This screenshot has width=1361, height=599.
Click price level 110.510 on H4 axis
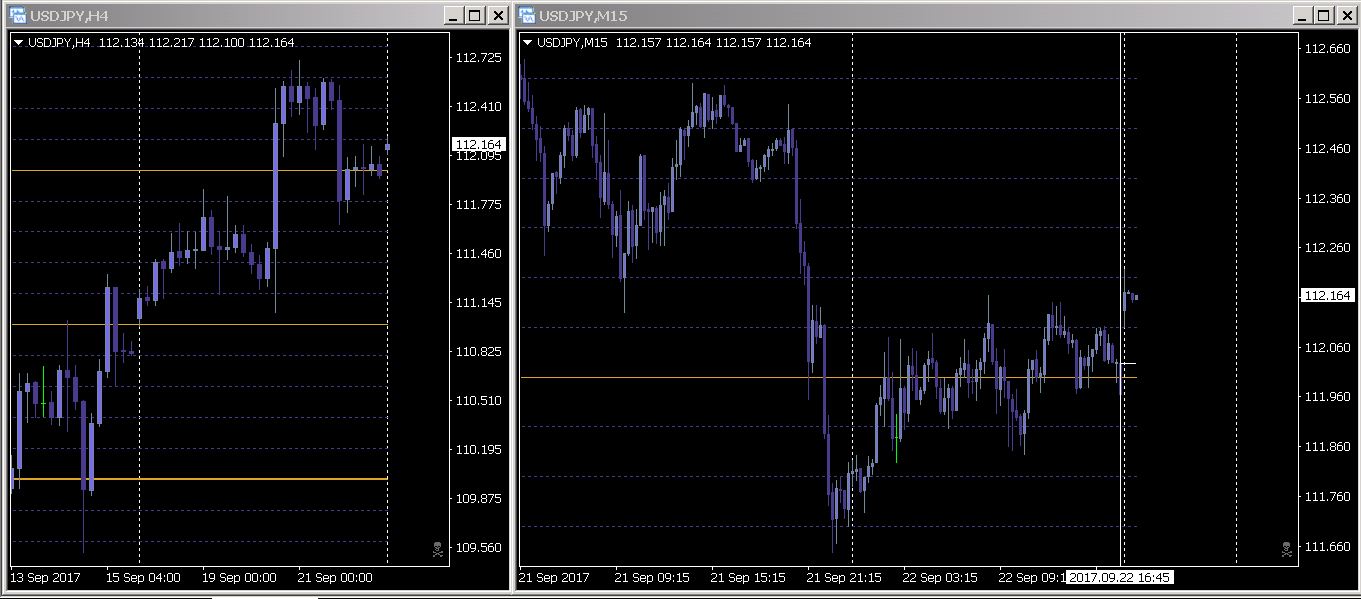tap(479, 400)
